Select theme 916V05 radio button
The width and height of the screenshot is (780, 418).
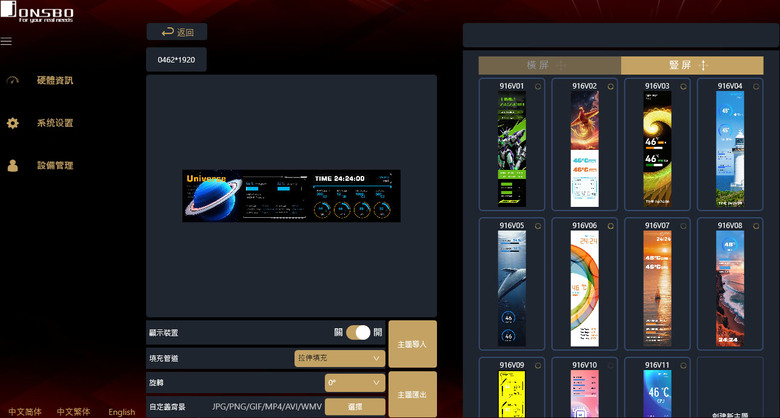point(538,225)
